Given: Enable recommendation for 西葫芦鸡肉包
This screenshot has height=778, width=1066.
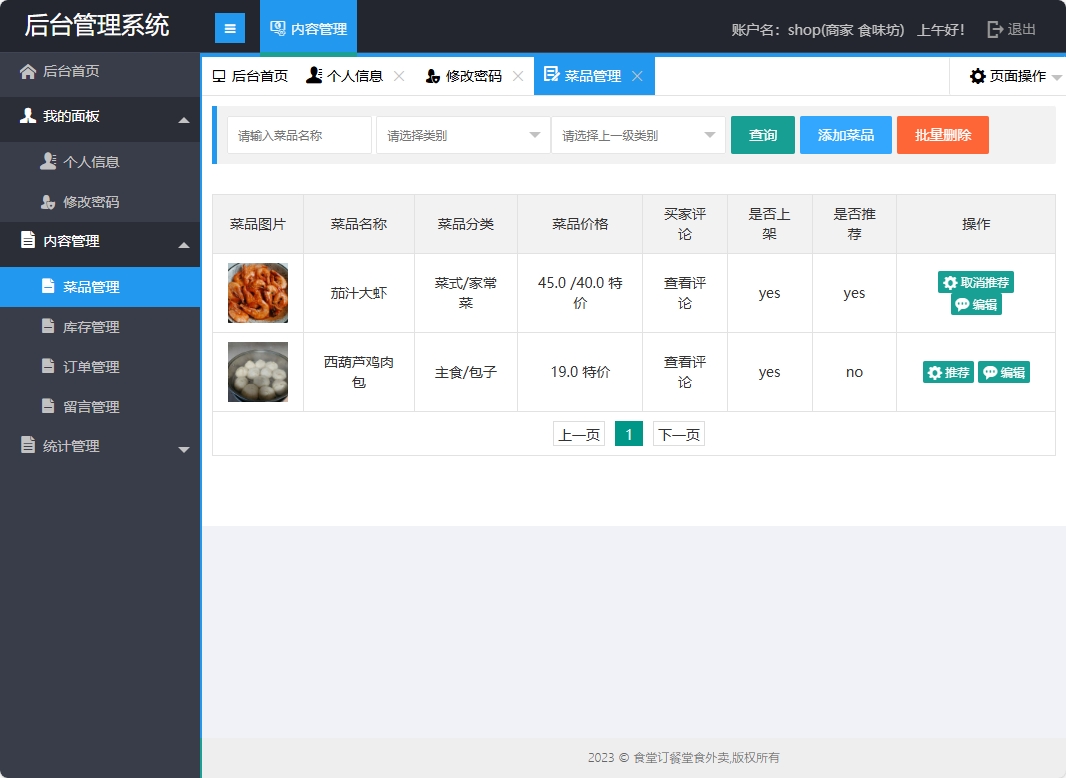Looking at the screenshot, I should pyautogui.click(x=947, y=371).
